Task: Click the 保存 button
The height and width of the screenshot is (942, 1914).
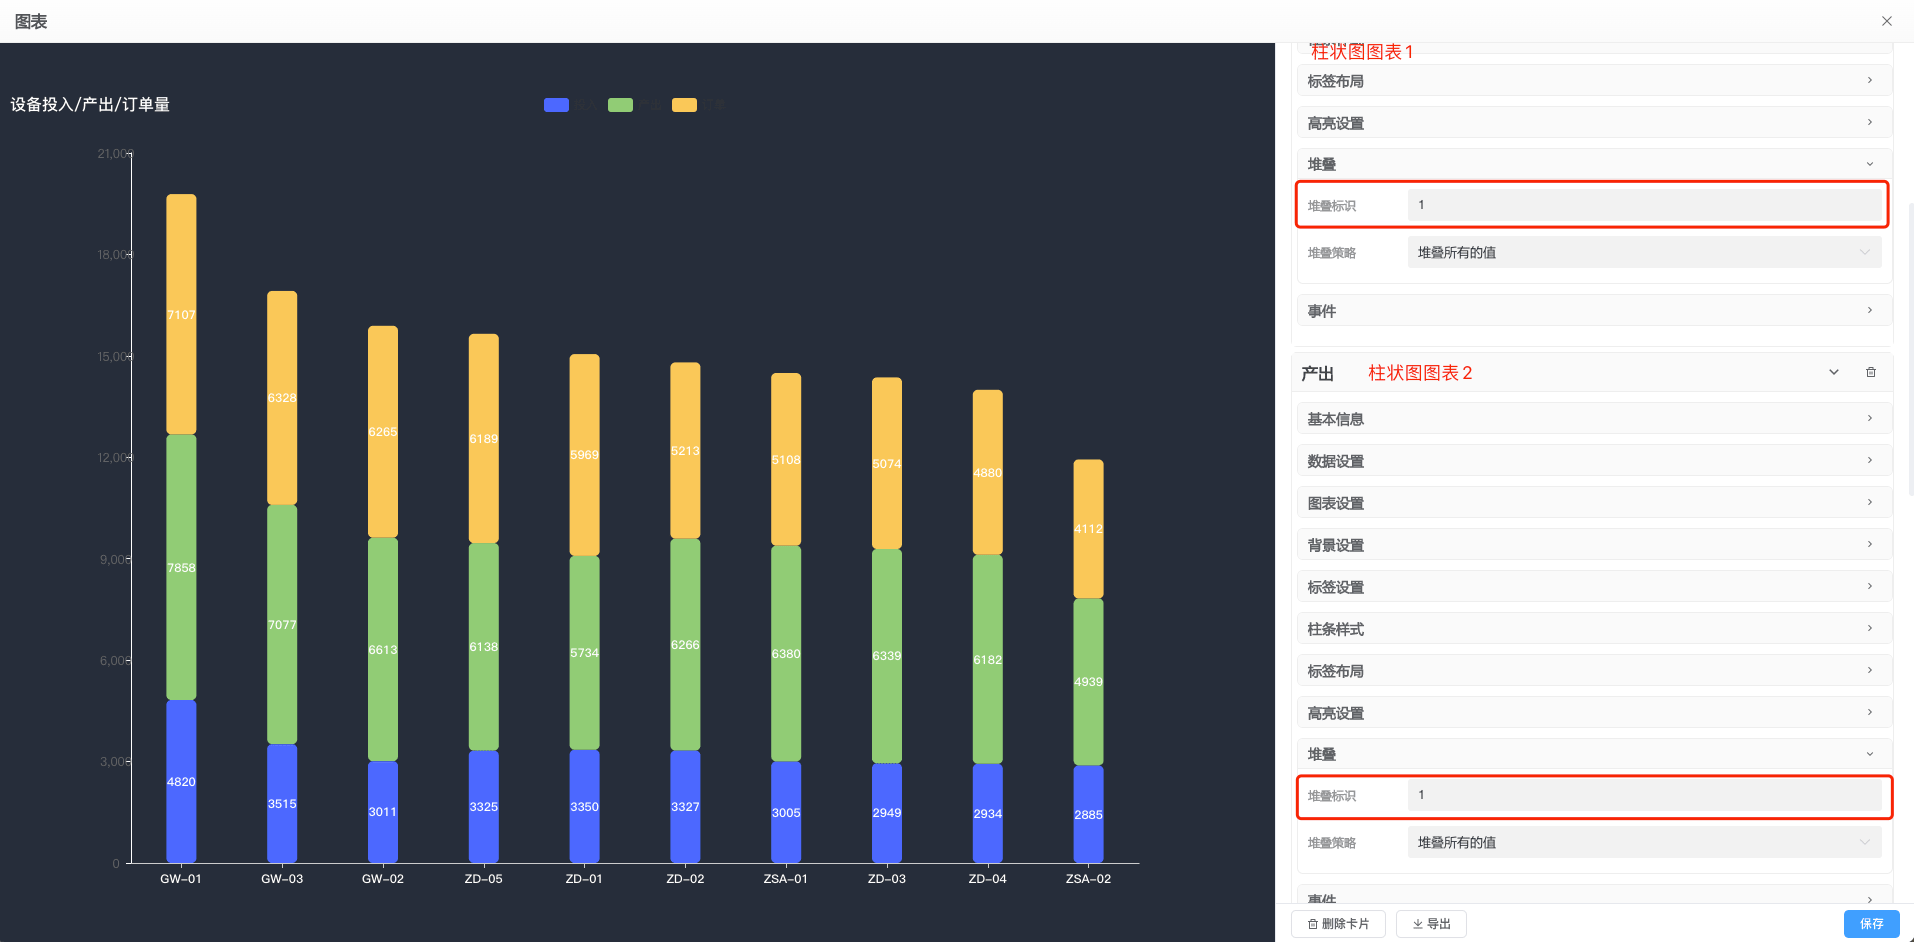Action: click(x=1870, y=923)
